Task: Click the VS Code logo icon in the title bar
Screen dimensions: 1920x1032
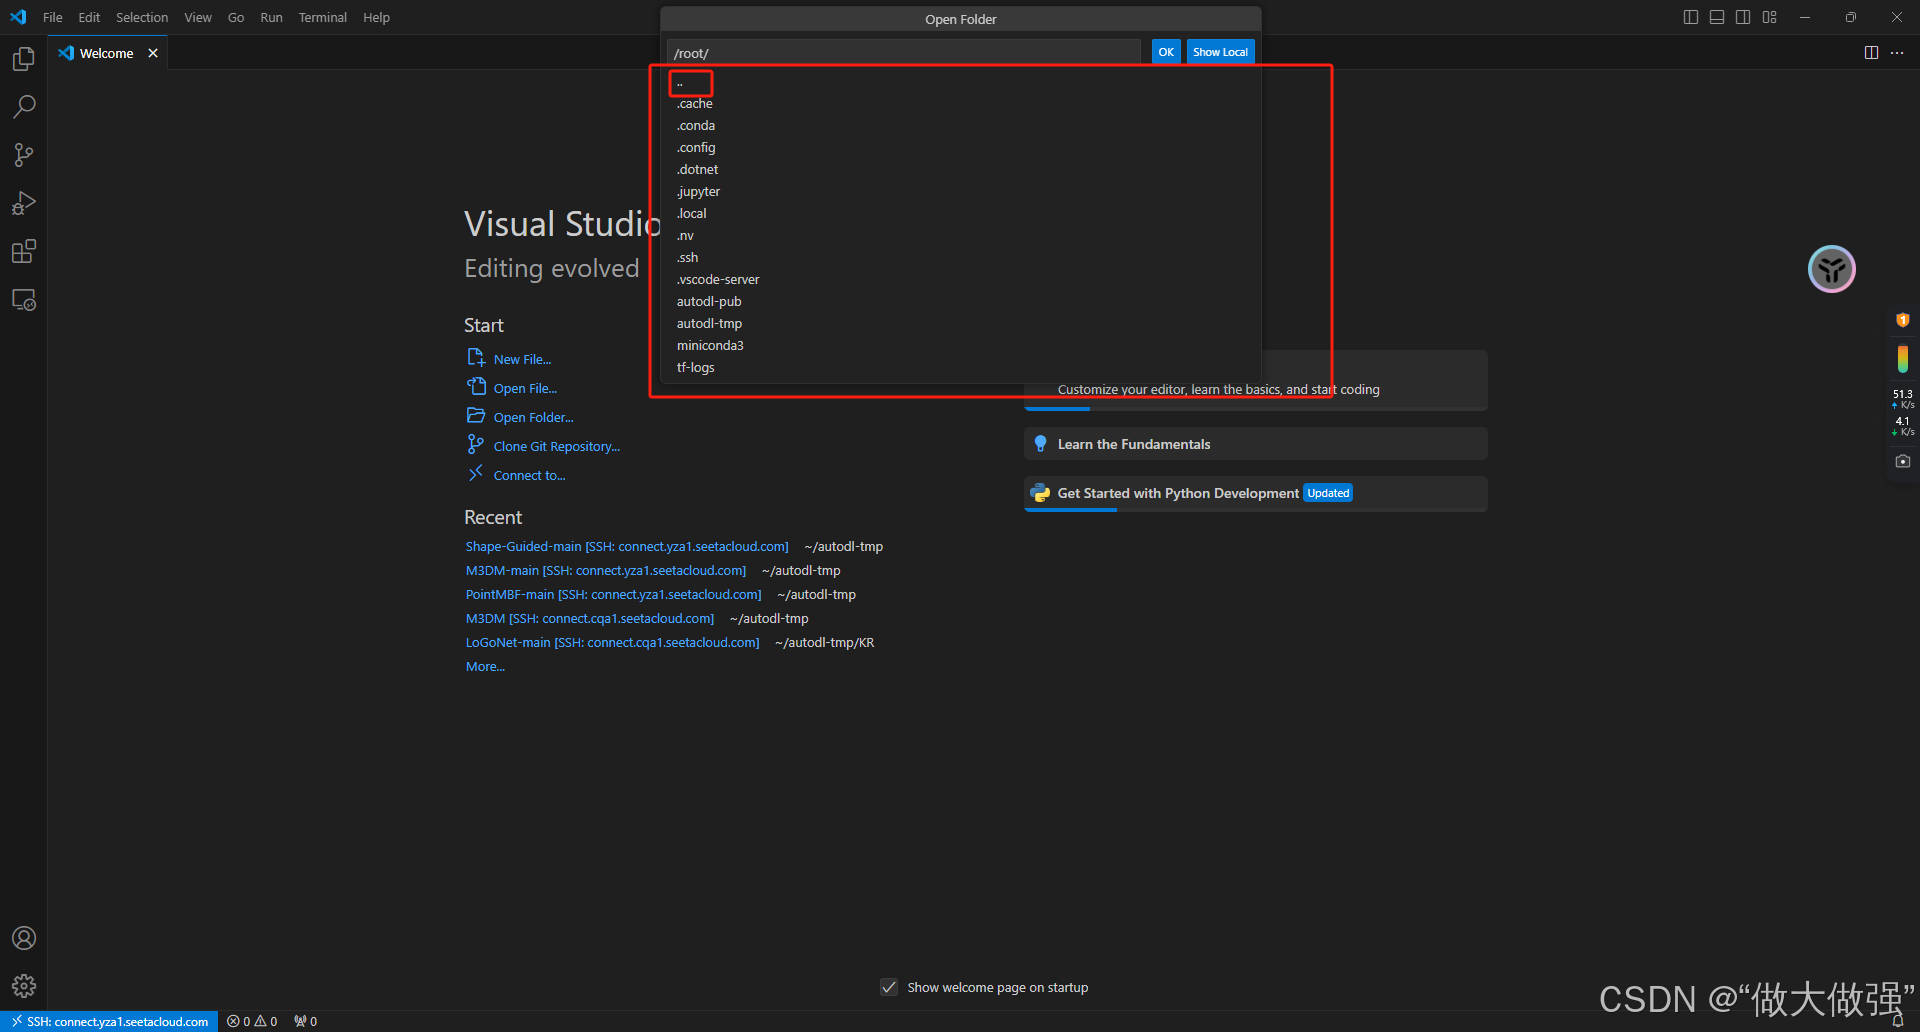Action: (18, 17)
